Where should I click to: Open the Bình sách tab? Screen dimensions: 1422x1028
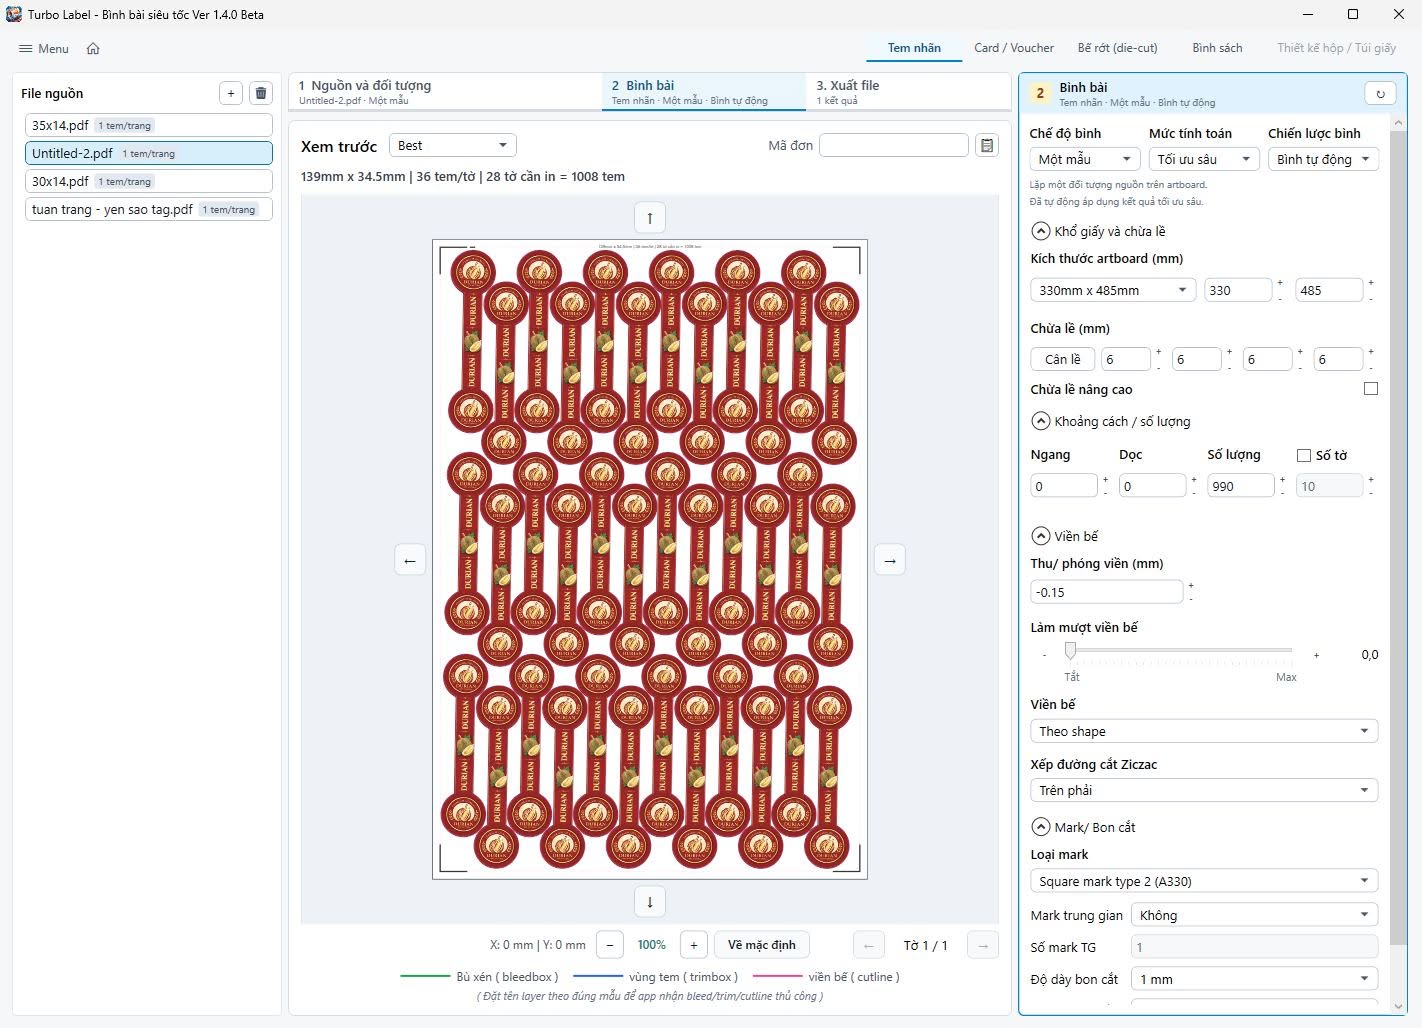click(x=1217, y=48)
